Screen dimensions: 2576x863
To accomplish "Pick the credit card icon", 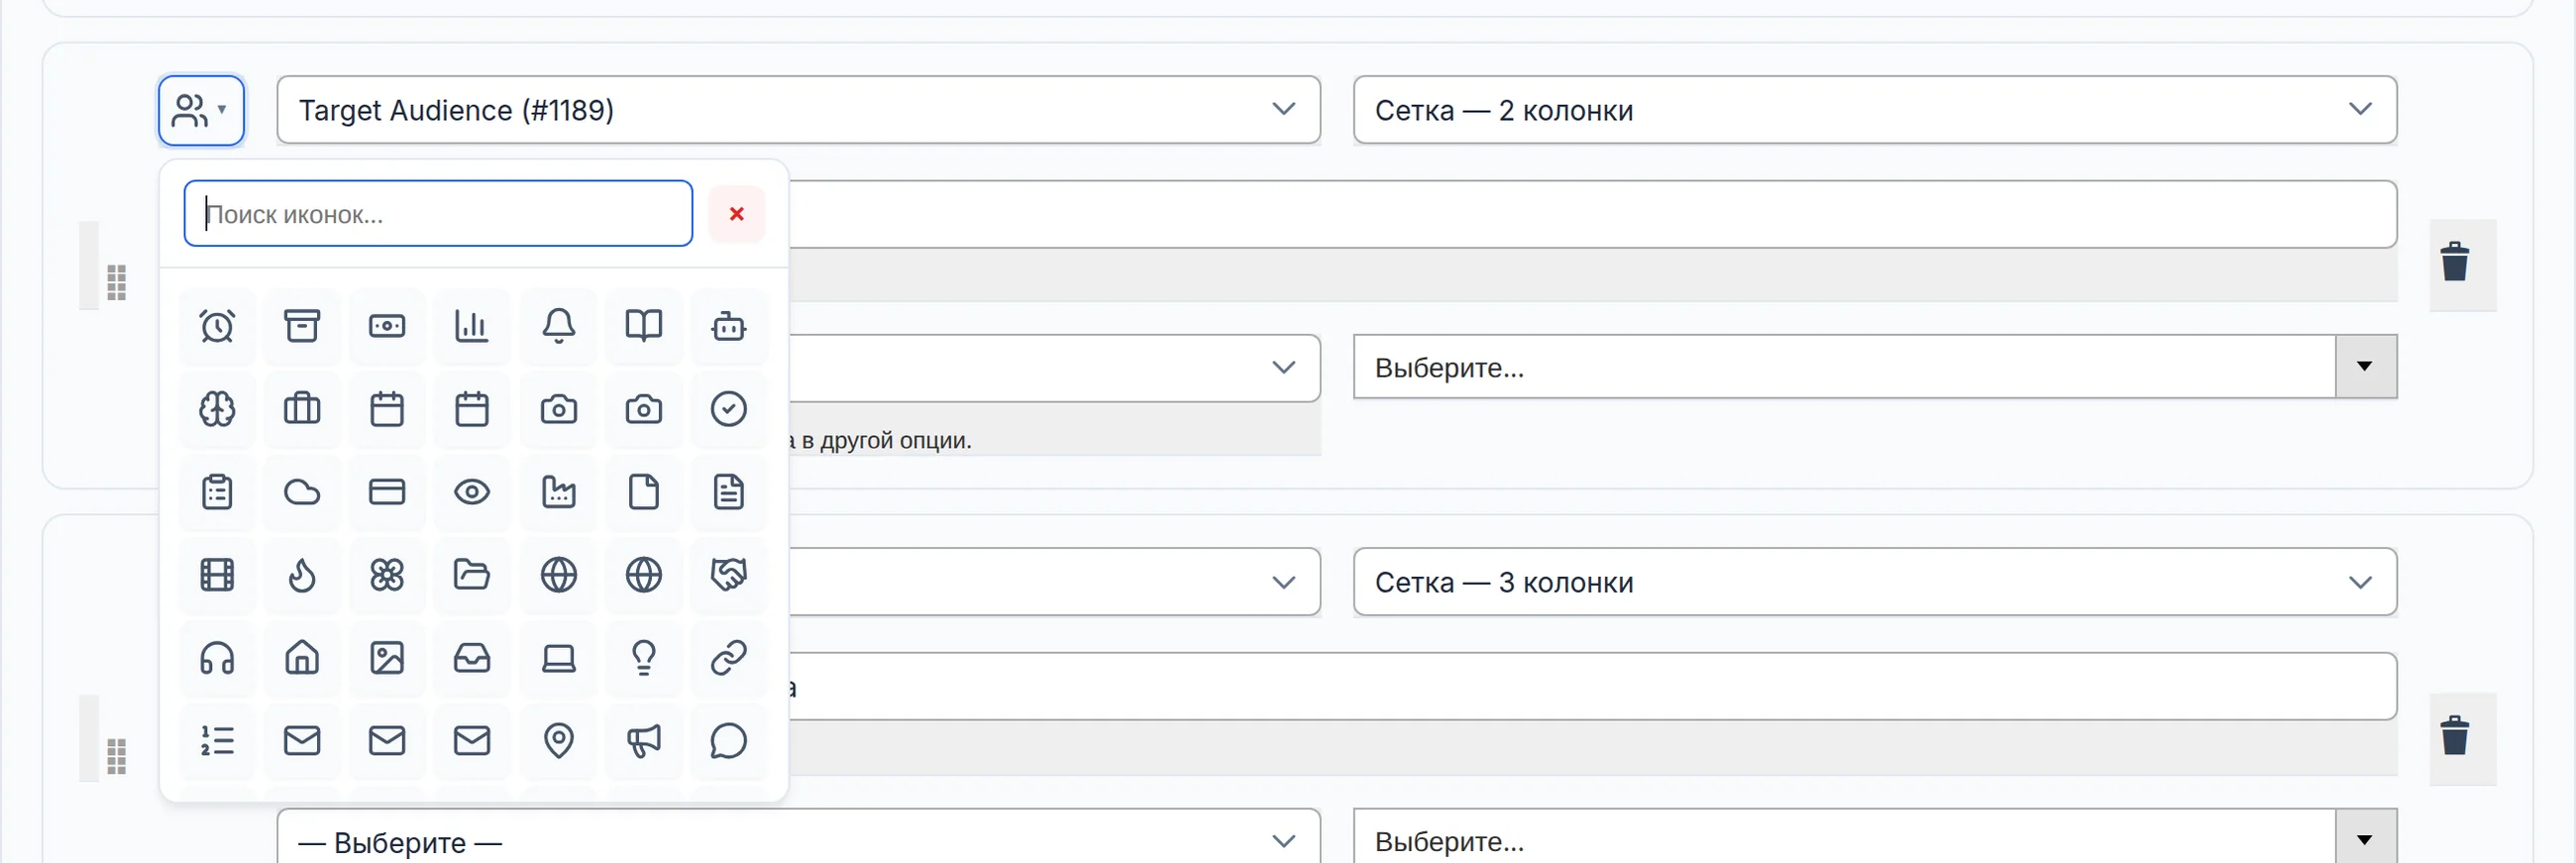I will pyautogui.click(x=387, y=492).
